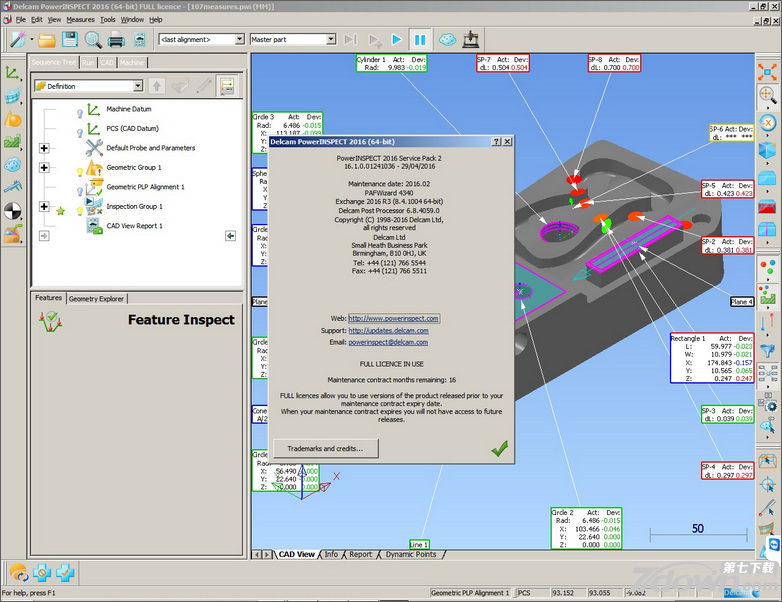This screenshot has width=782, height=602.
Task: Click the colored dots display icon
Action: (x=768, y=268)
